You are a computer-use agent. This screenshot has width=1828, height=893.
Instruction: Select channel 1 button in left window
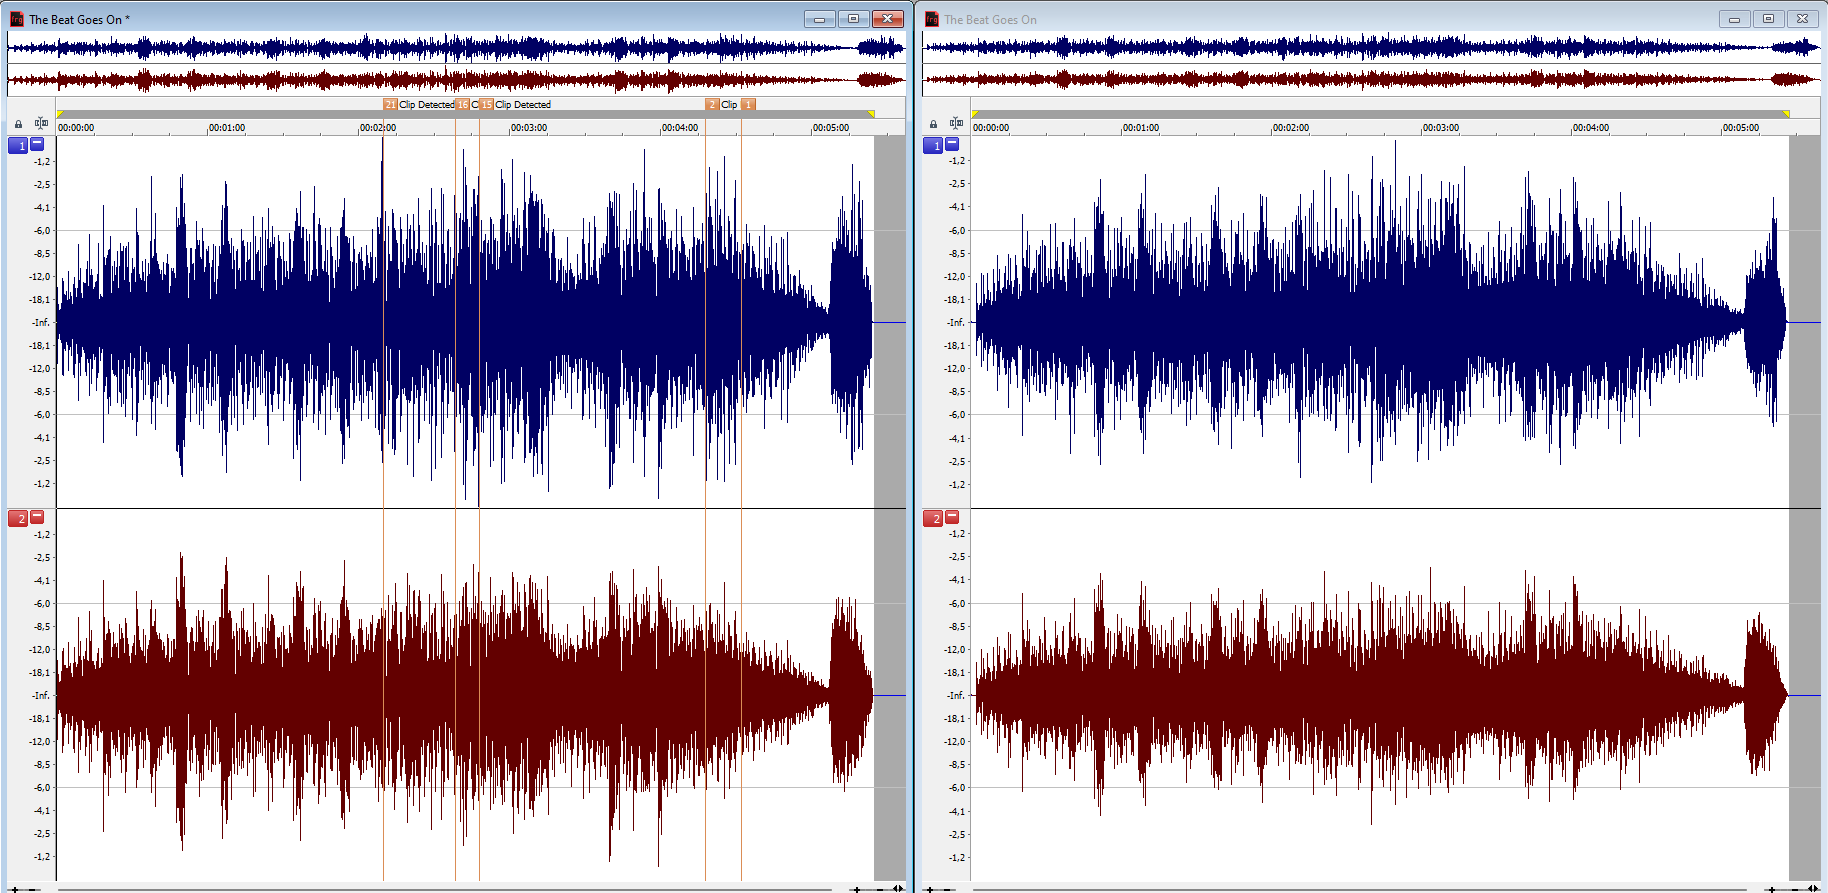[x=18, y=146]
